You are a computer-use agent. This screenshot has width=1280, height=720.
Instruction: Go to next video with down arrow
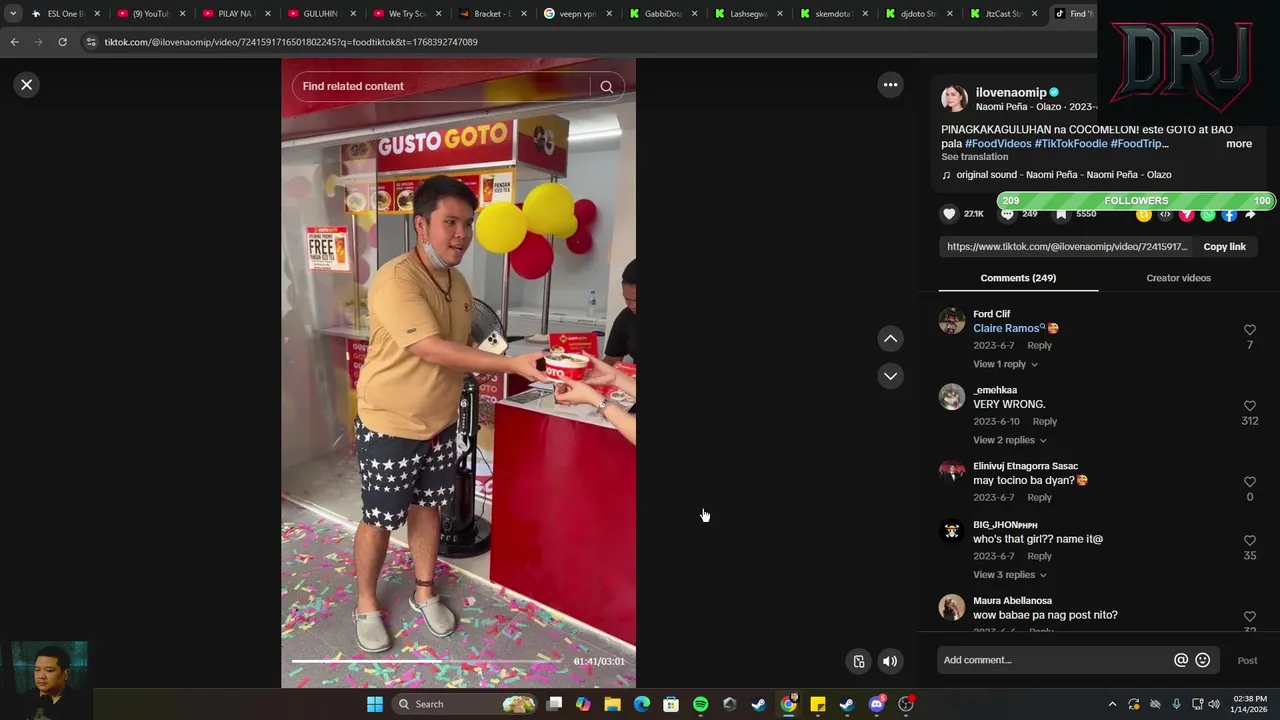pyautogui.click(x=890, y=376)
